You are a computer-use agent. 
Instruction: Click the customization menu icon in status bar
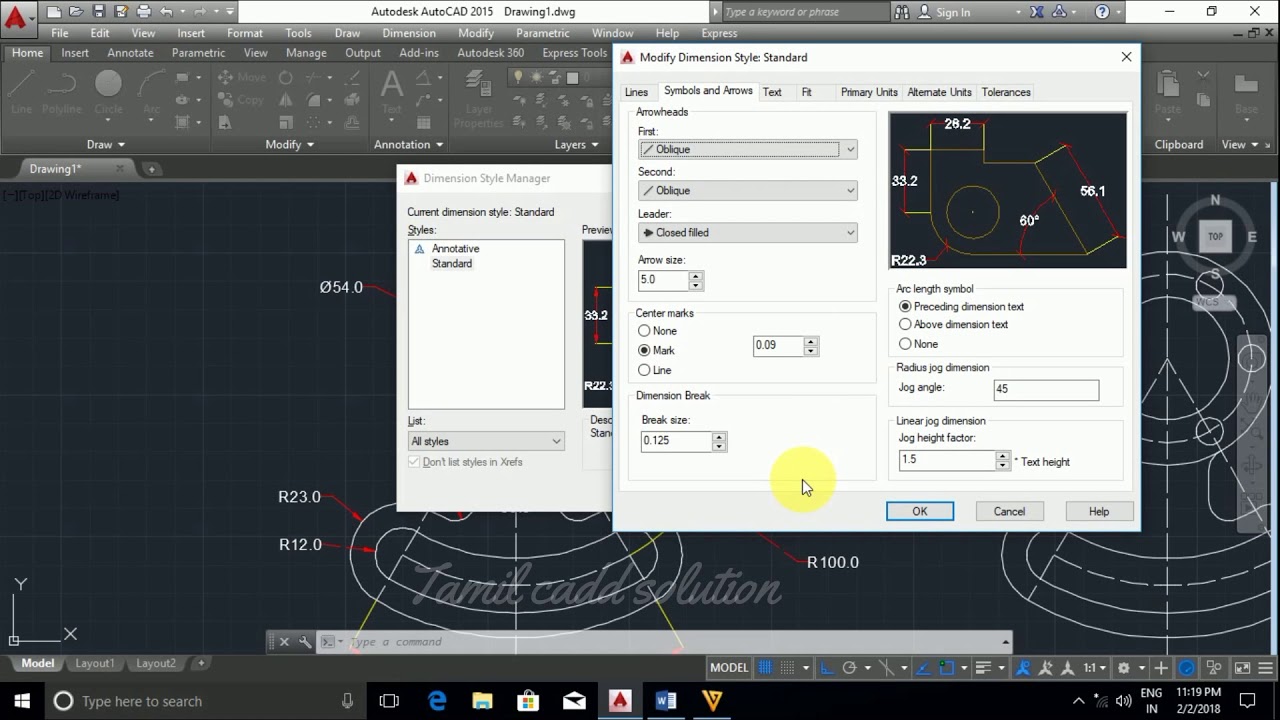coord(1266,668)
